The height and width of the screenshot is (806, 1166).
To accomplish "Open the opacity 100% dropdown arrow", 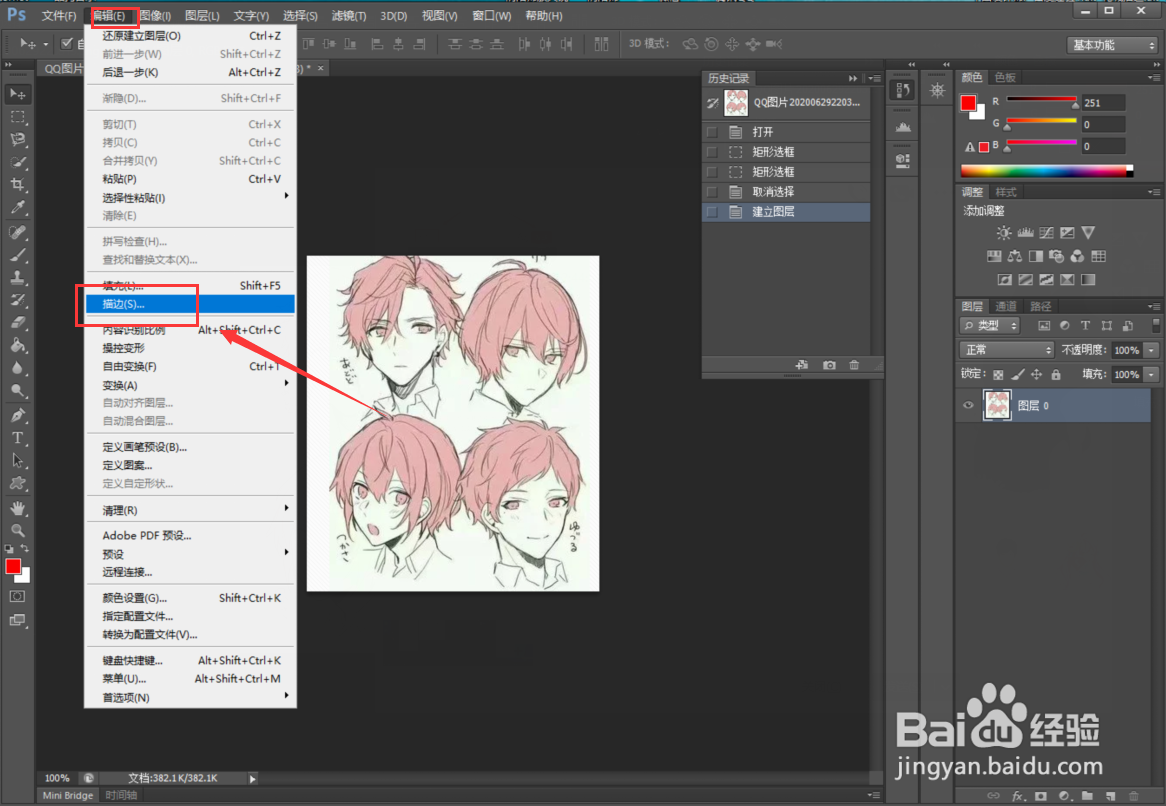I will coord(1151,350).
